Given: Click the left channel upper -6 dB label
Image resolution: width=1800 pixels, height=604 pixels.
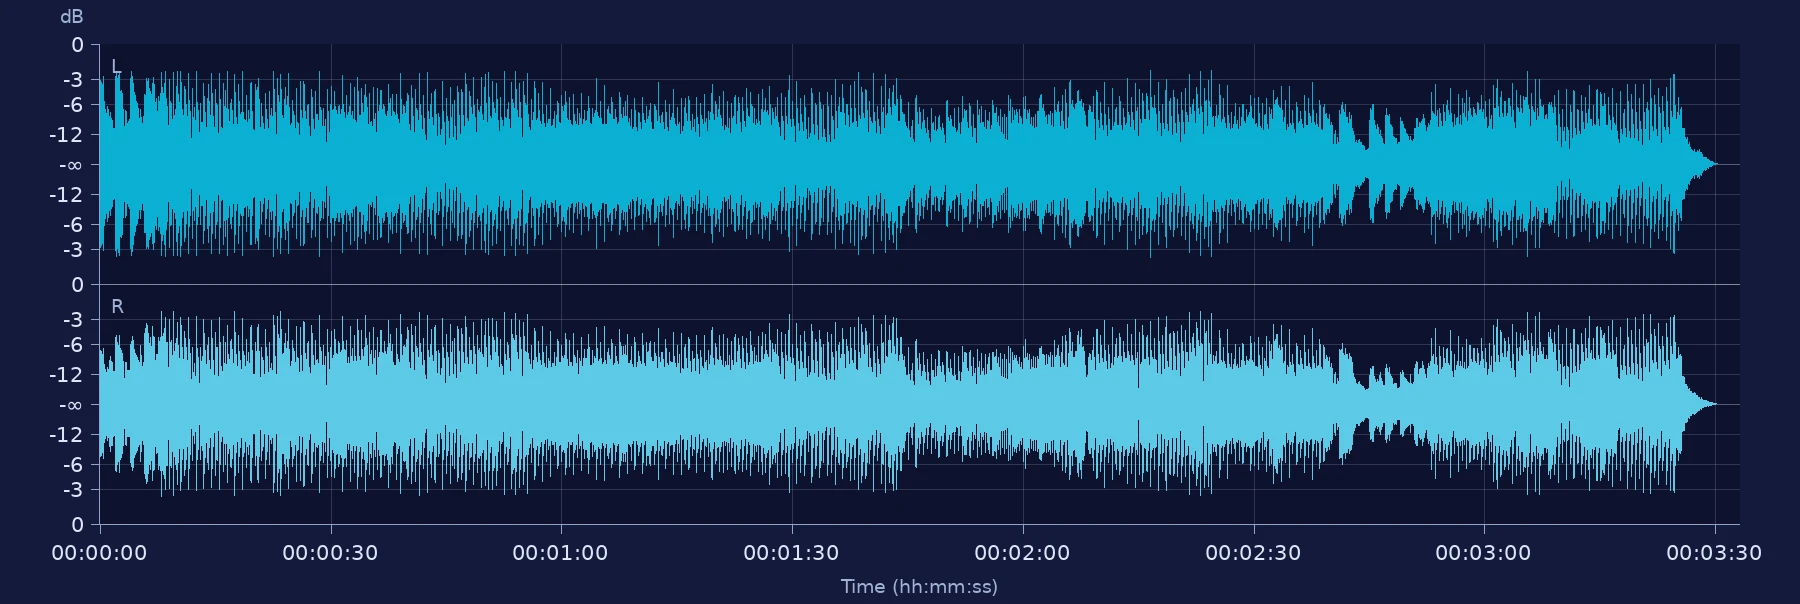Looking at the screenshot, I should point(73,105).
